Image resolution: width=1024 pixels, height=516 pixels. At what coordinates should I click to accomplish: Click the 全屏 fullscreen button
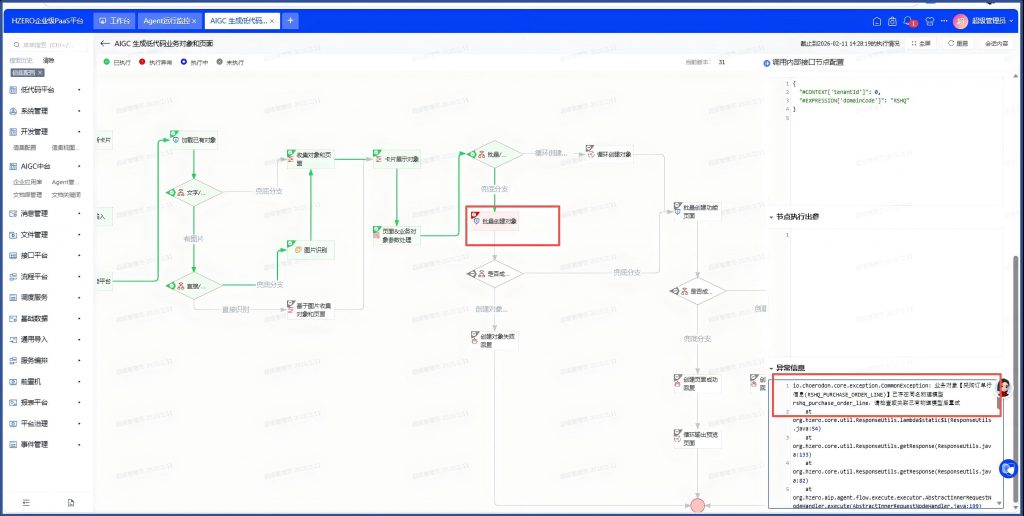click(x=921, y=44)
